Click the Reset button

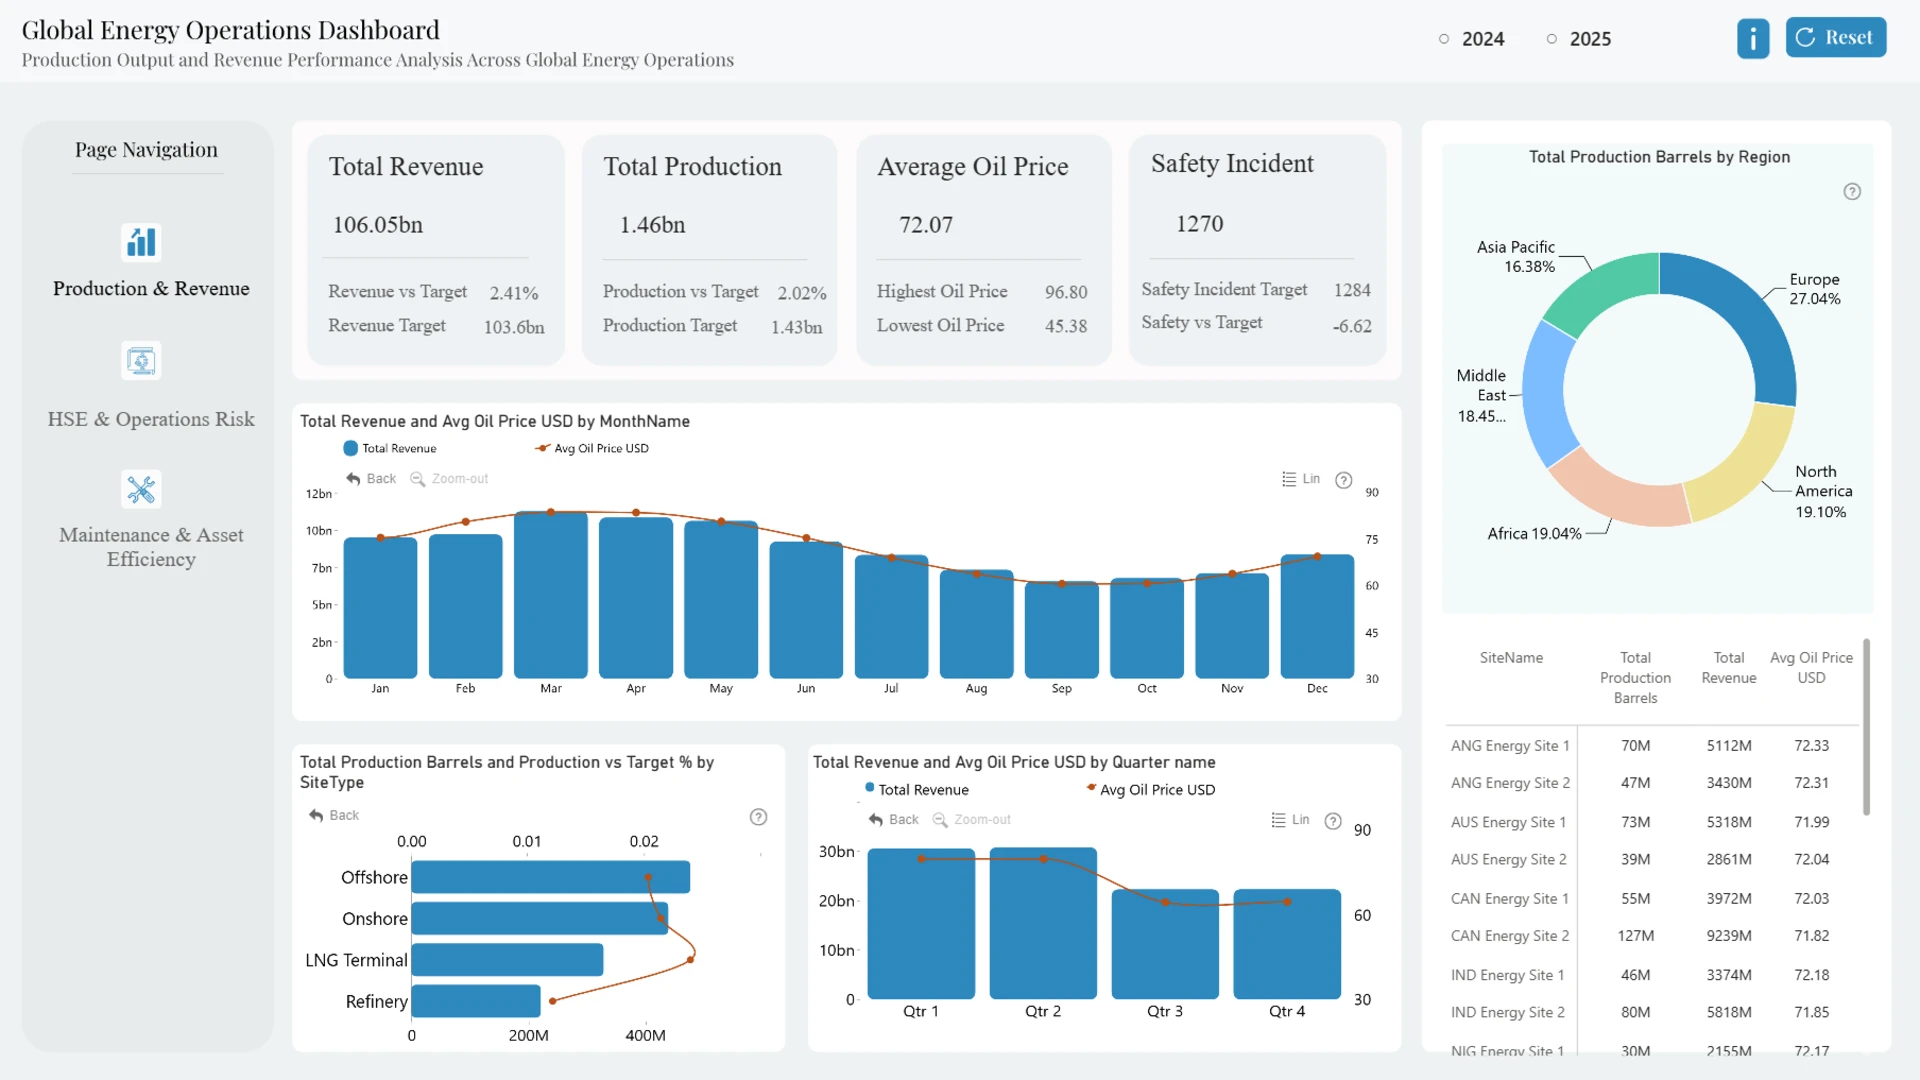[1836, 38]
